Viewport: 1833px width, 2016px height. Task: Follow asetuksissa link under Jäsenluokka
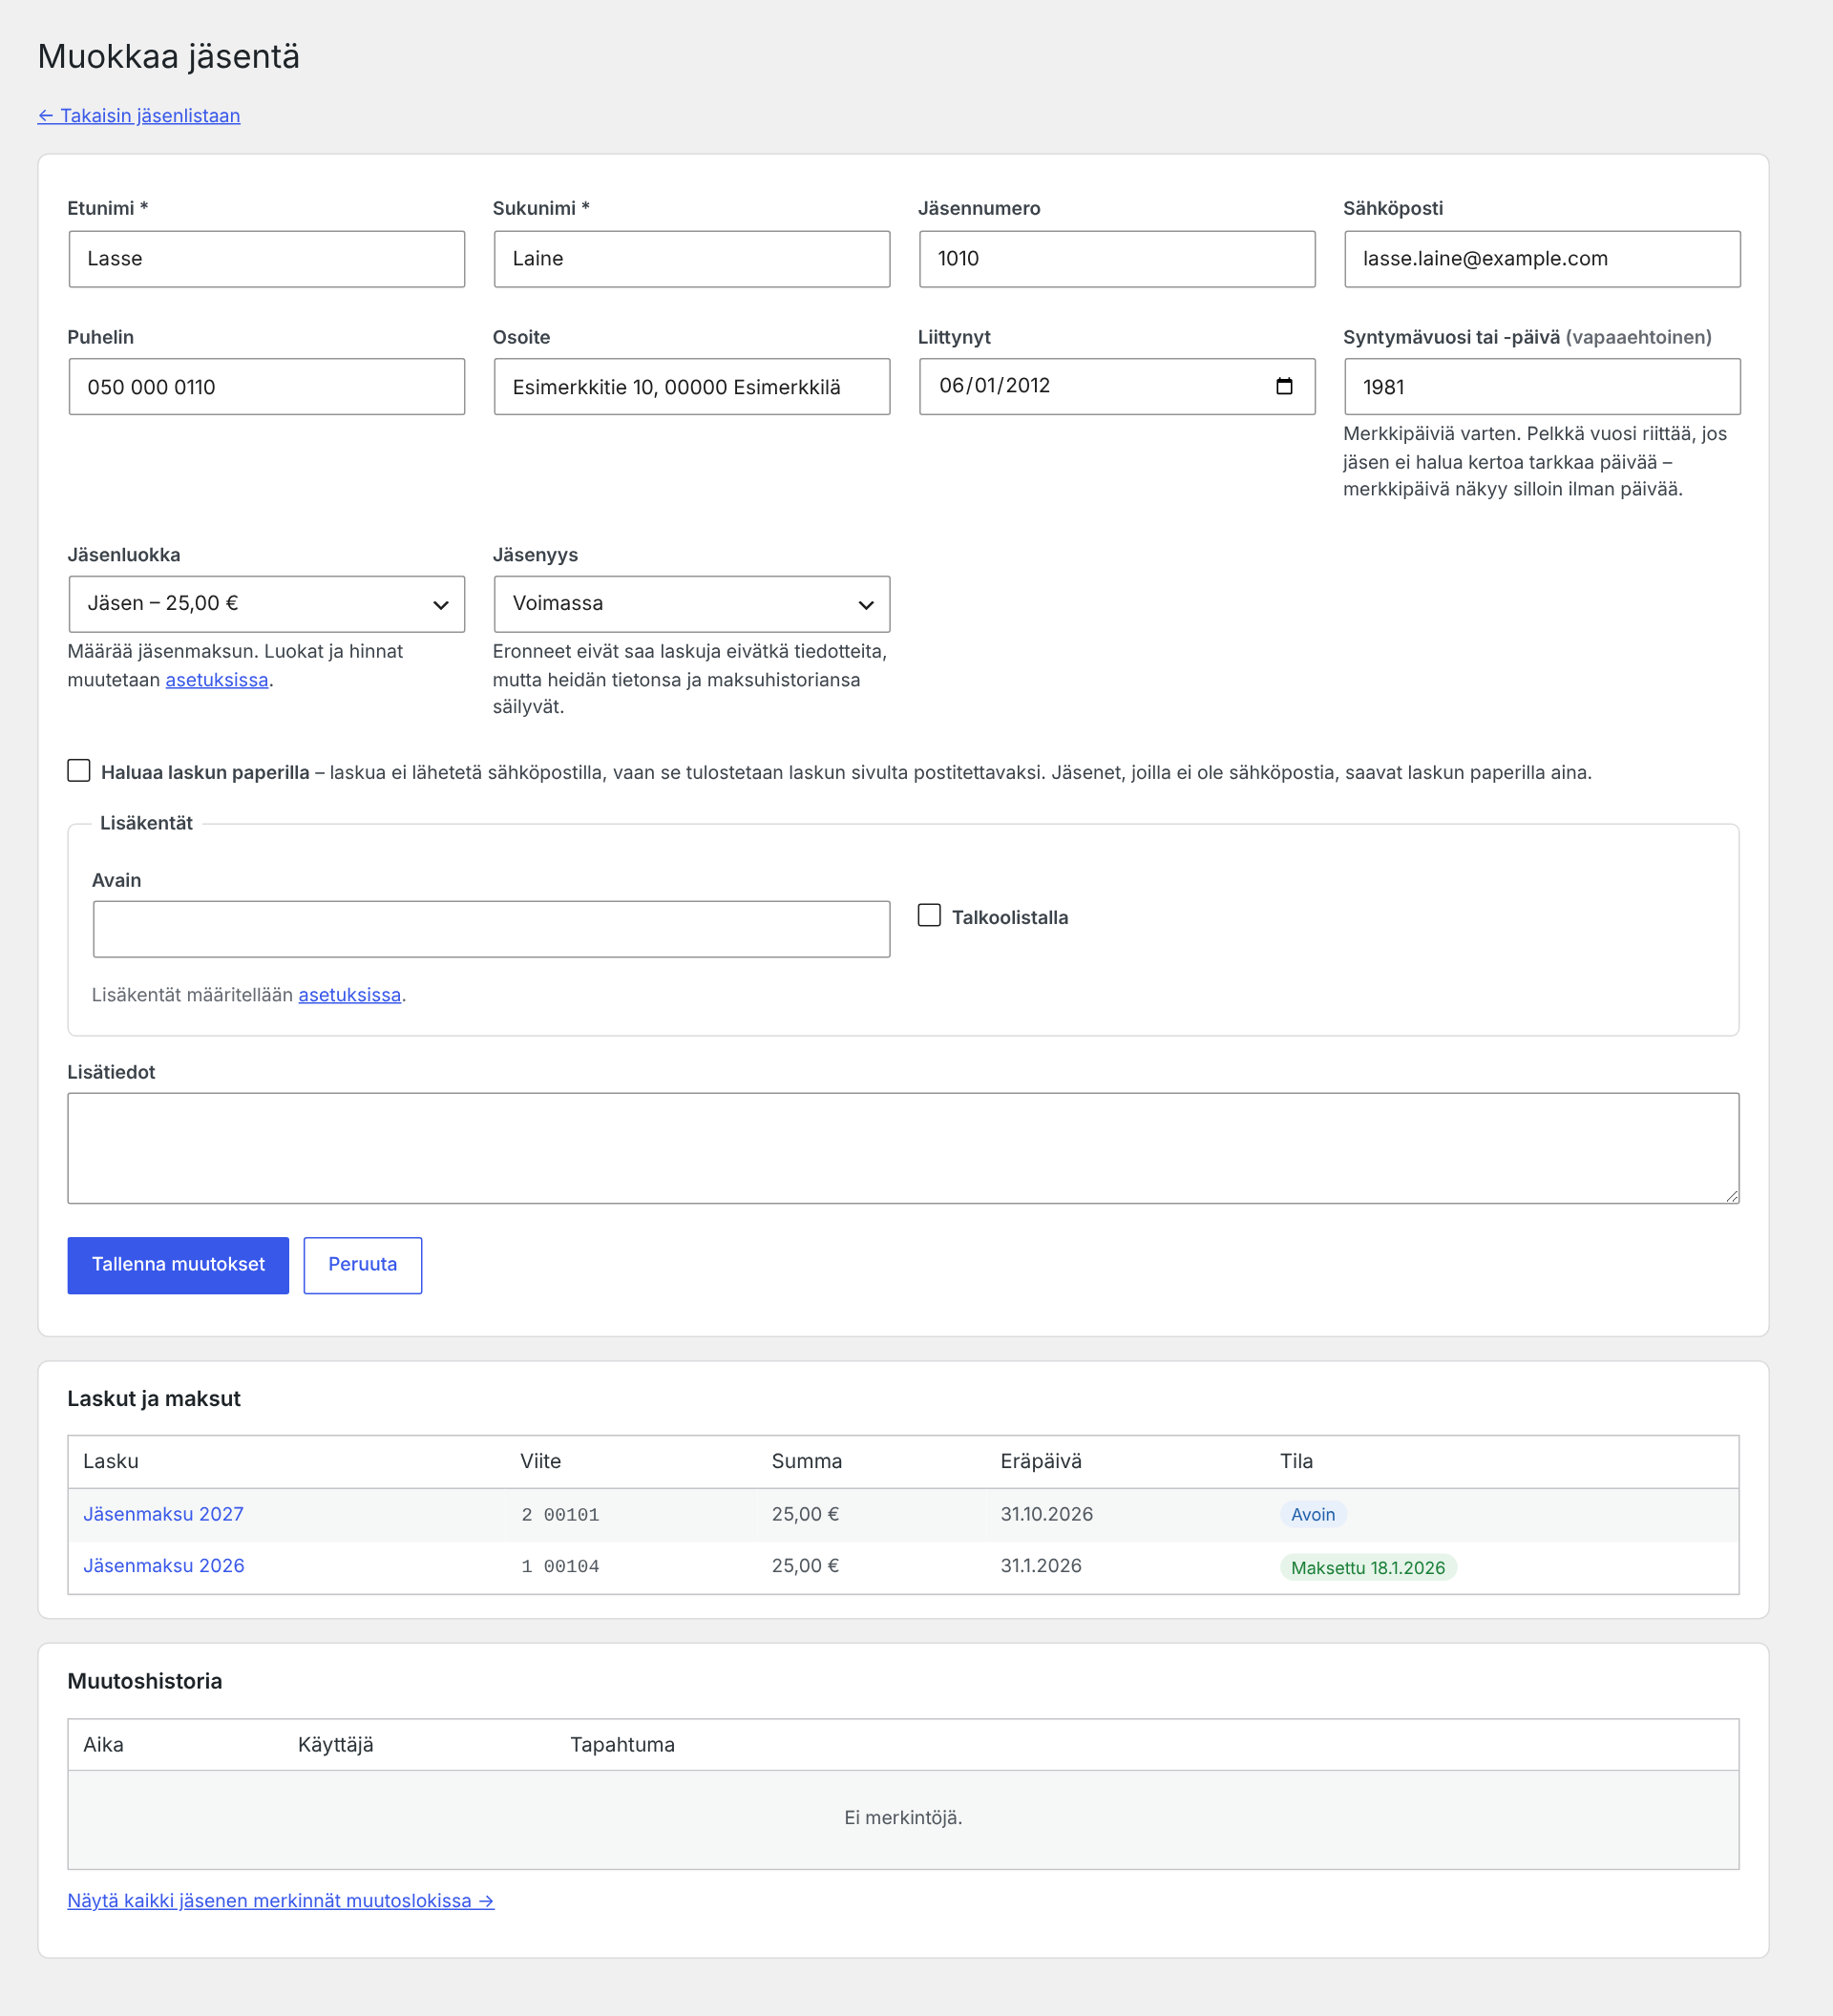[217, 680]
